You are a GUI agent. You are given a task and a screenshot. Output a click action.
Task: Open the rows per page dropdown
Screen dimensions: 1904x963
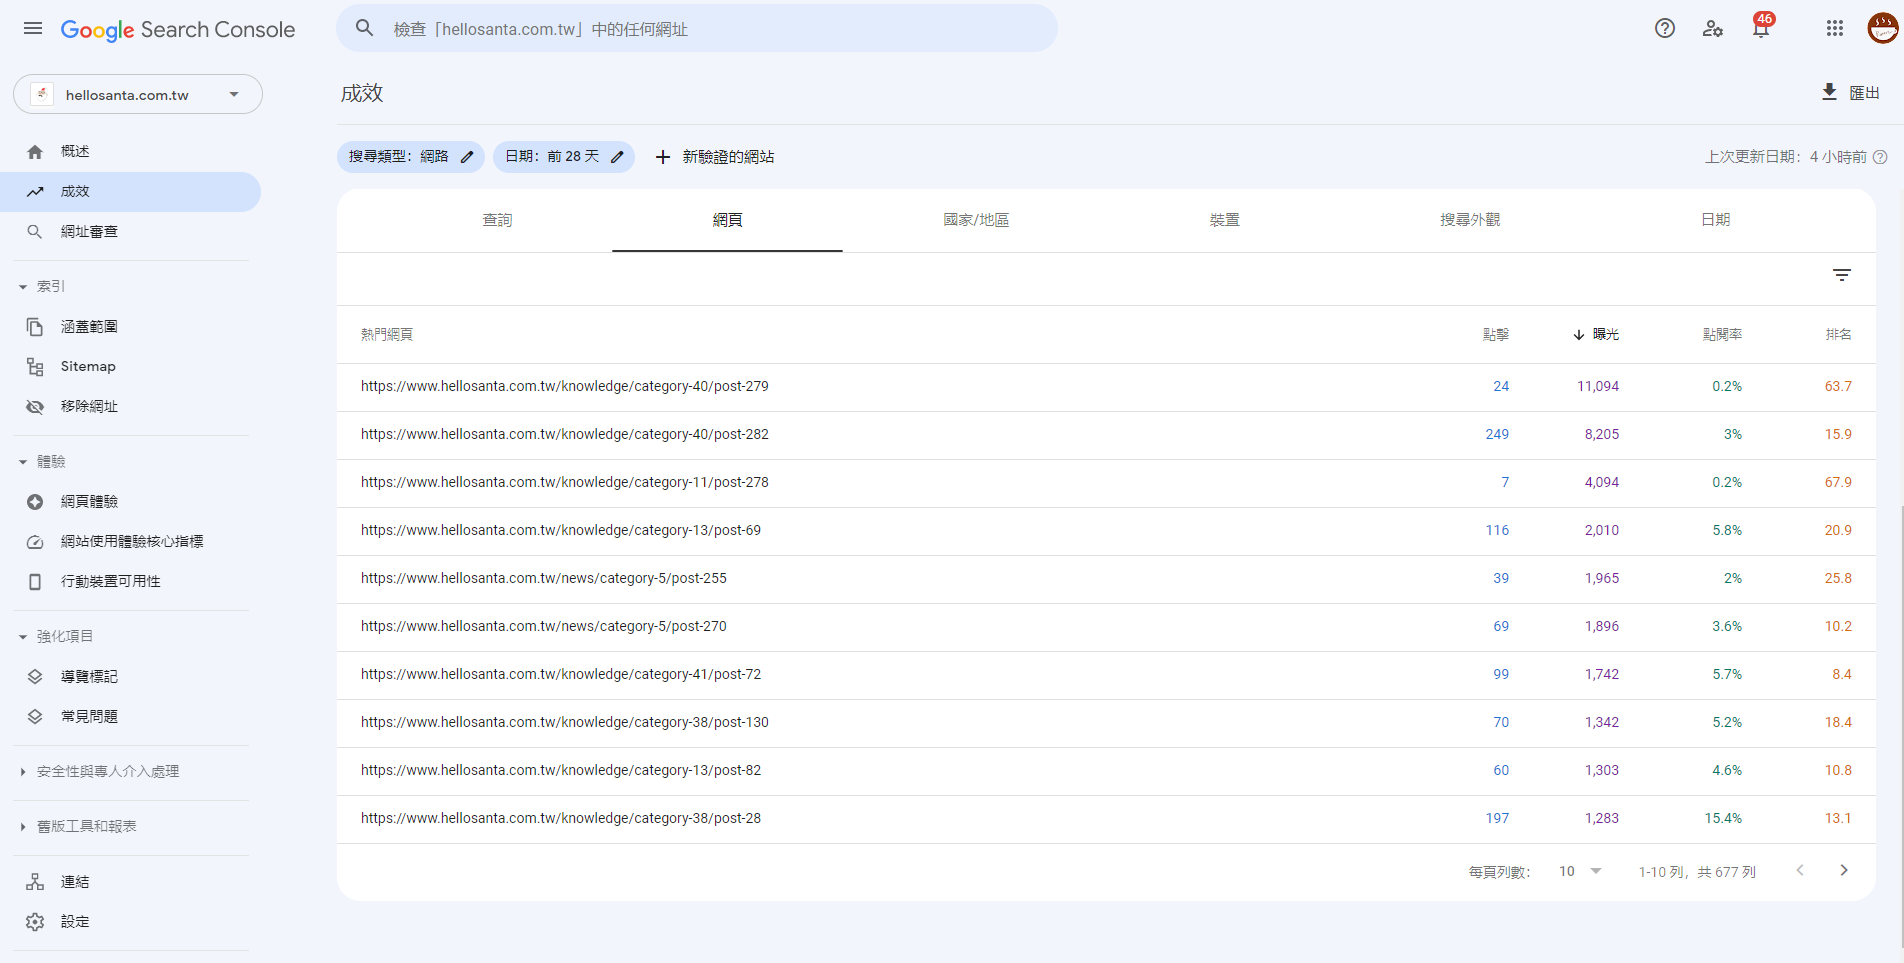[1580, 871]
